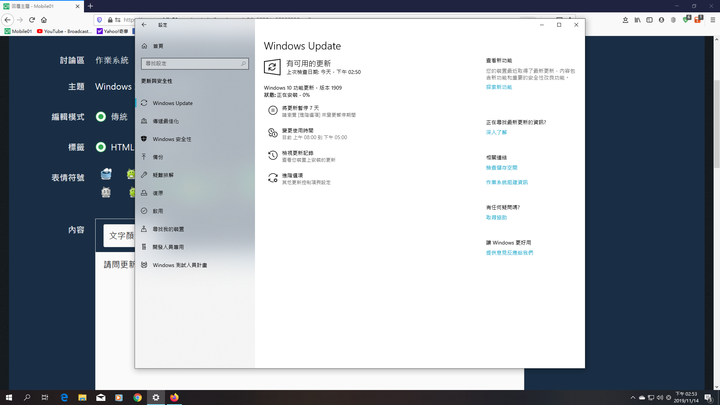
Task: Open Delivery Optimization (傳遞最佳化) in sidebar
Action: (x=165, y=121)
